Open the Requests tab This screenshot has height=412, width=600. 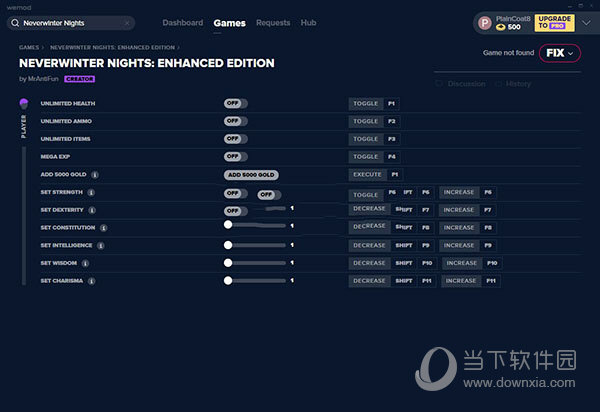tap(273, 22)
